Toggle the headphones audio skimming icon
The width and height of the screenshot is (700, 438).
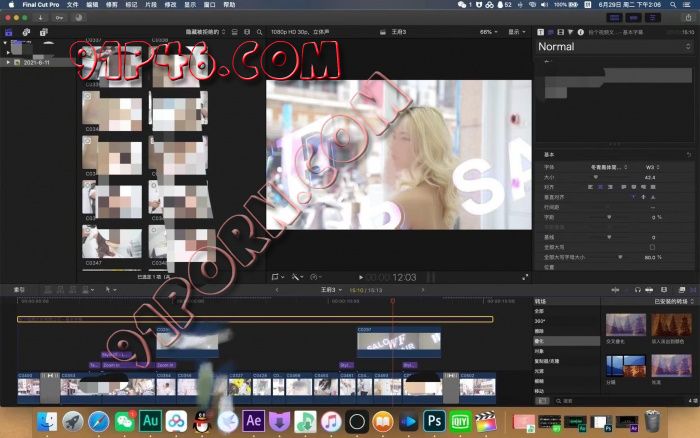637,288
